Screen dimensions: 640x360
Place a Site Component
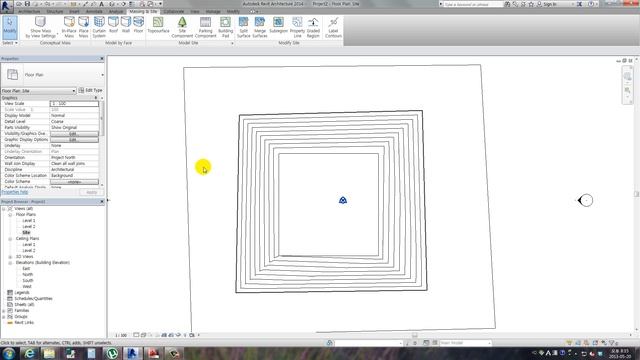click(x=182, y=27)
